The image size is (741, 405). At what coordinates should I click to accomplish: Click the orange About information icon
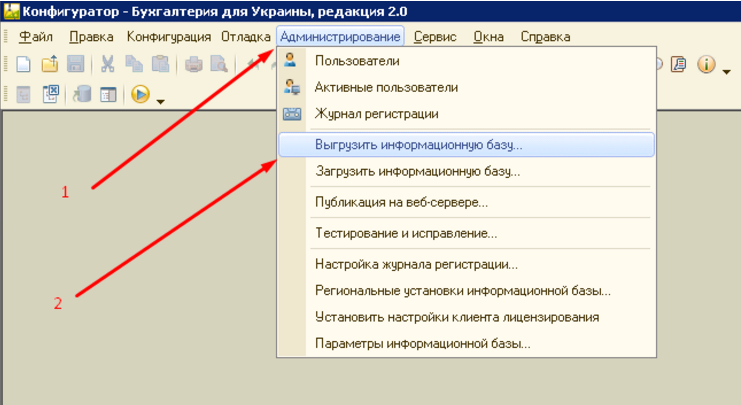pyautogui.click(x=706, y=64)
